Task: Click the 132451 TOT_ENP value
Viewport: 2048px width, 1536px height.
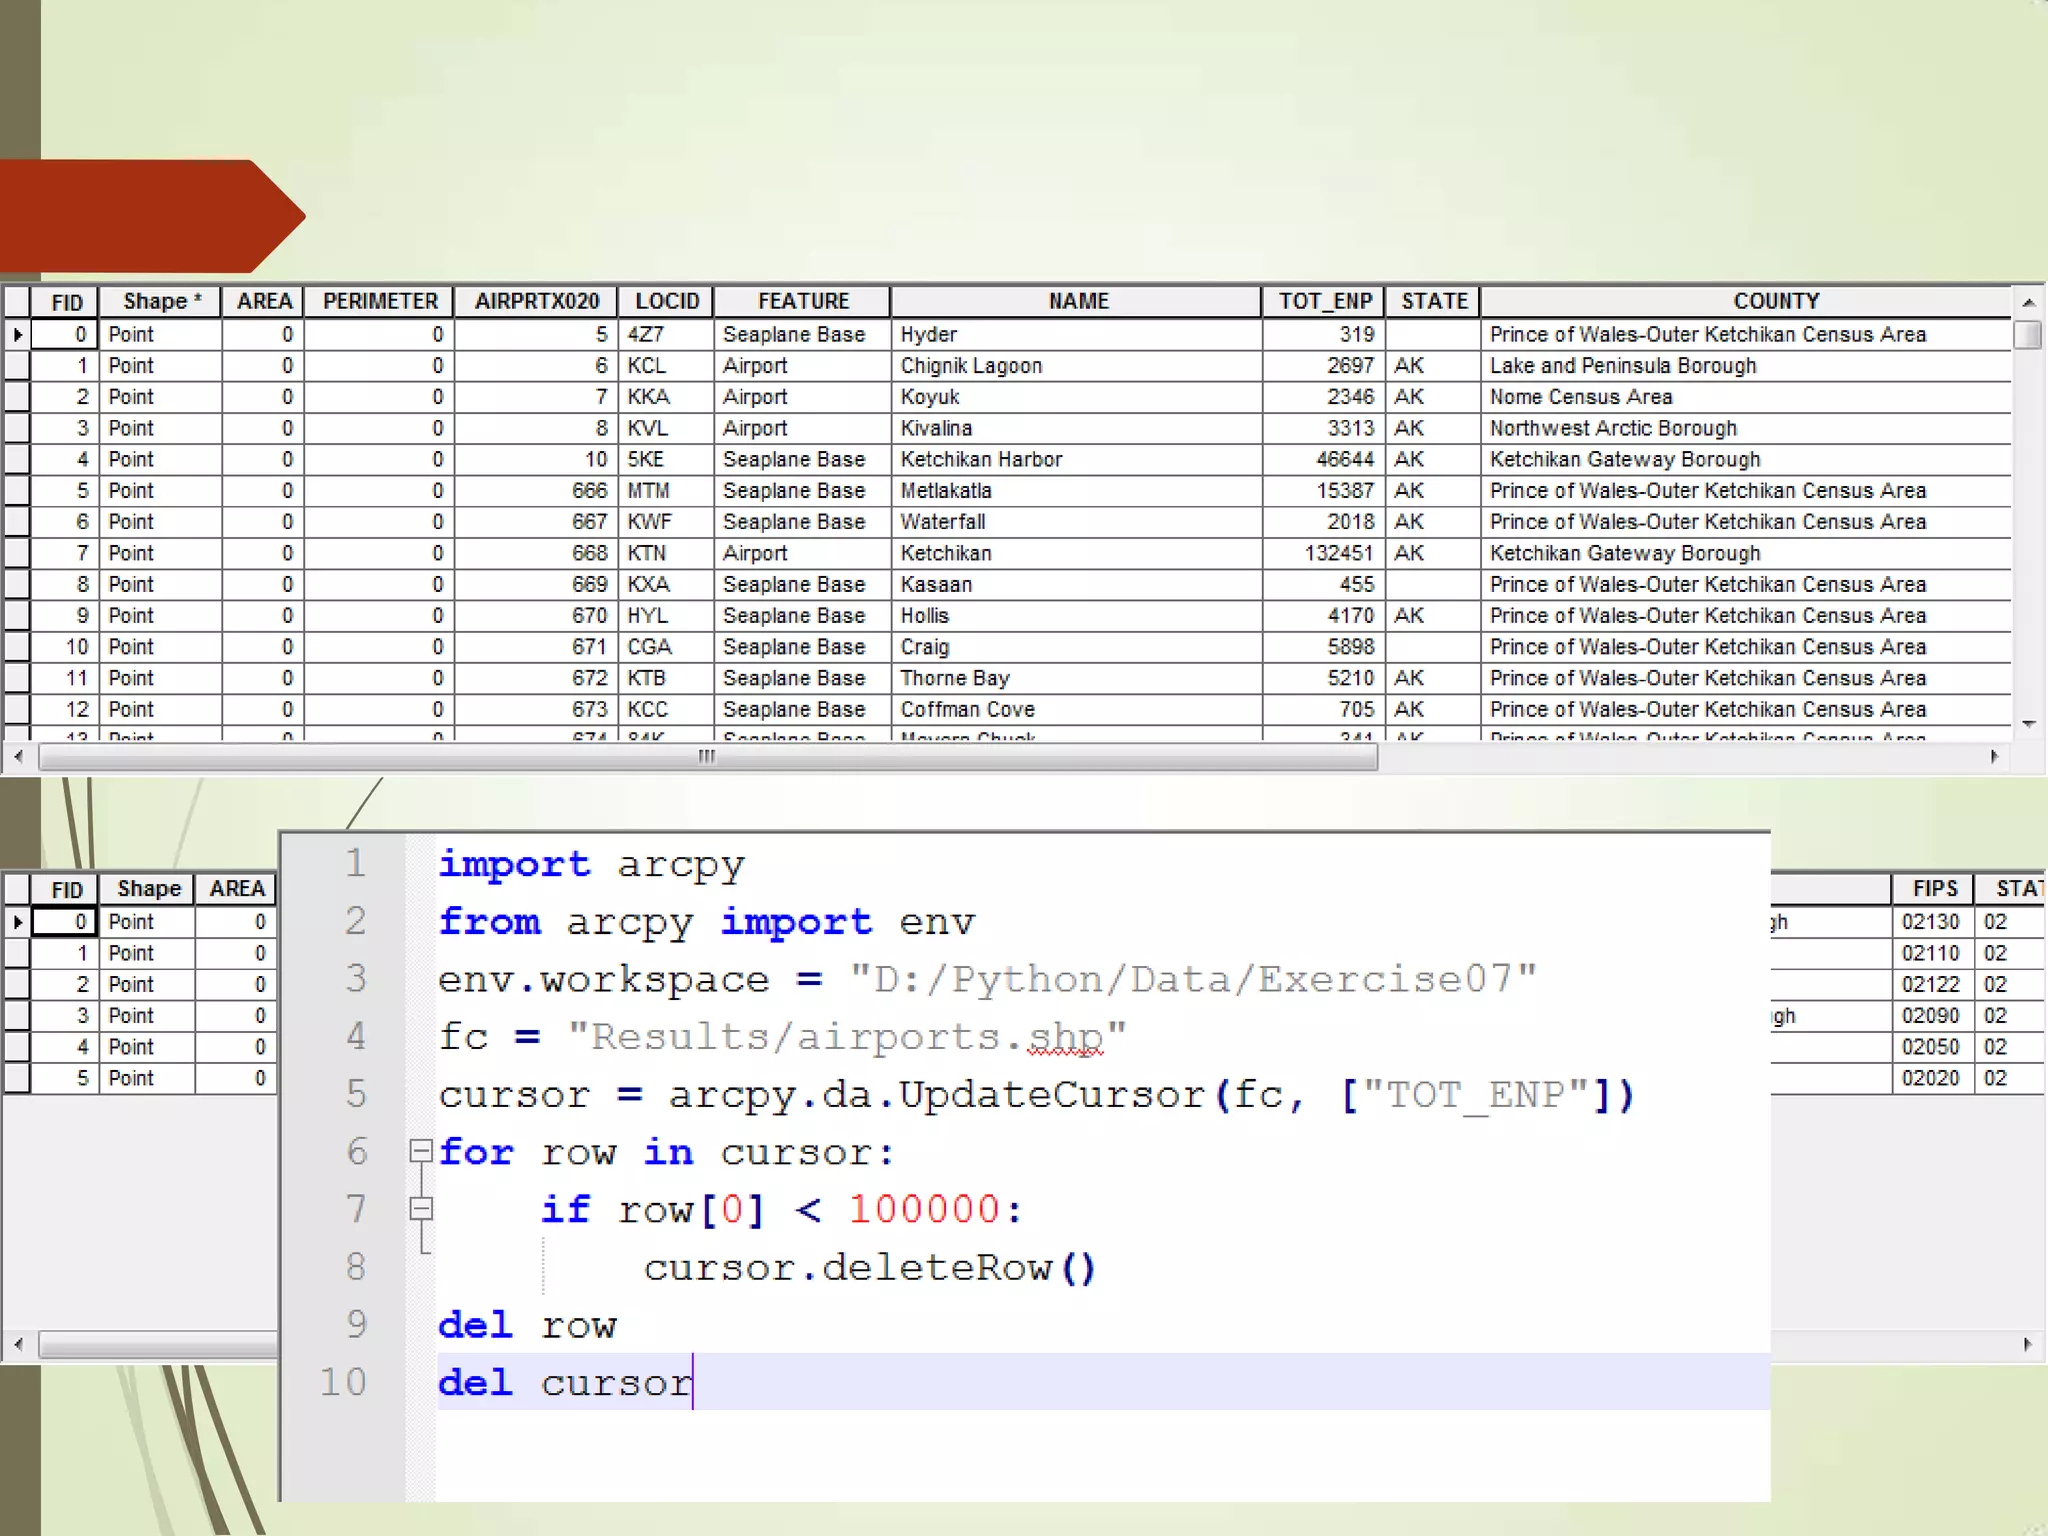Action: point(1339,553)
